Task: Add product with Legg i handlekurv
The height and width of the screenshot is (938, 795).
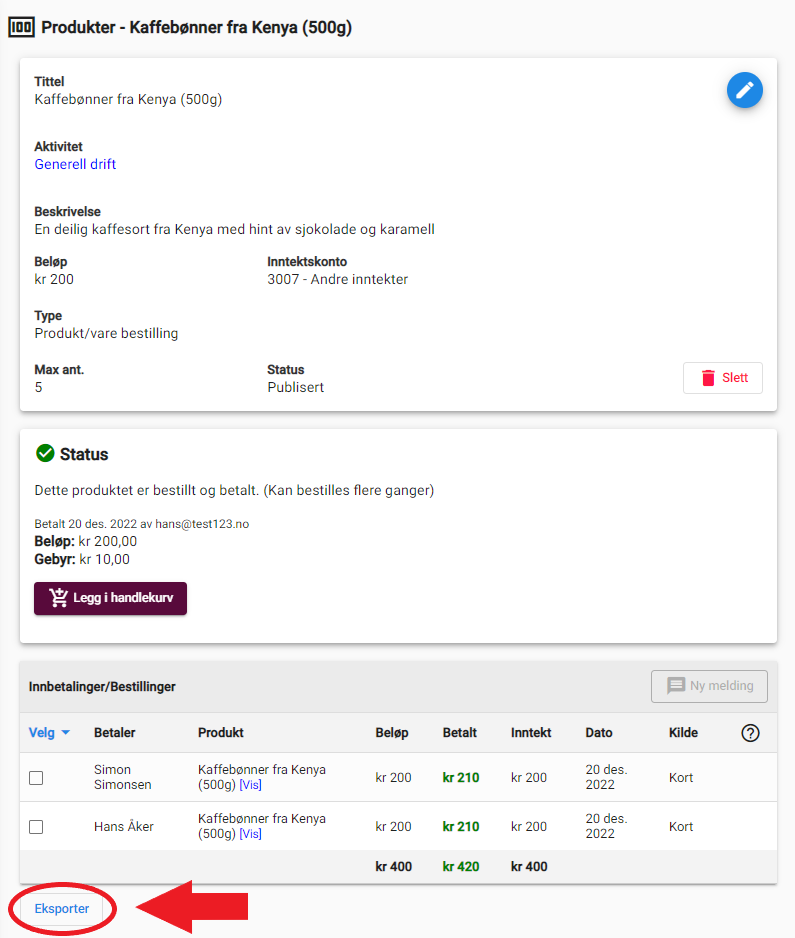Action: pyautogui.click(x=111, y=598)
